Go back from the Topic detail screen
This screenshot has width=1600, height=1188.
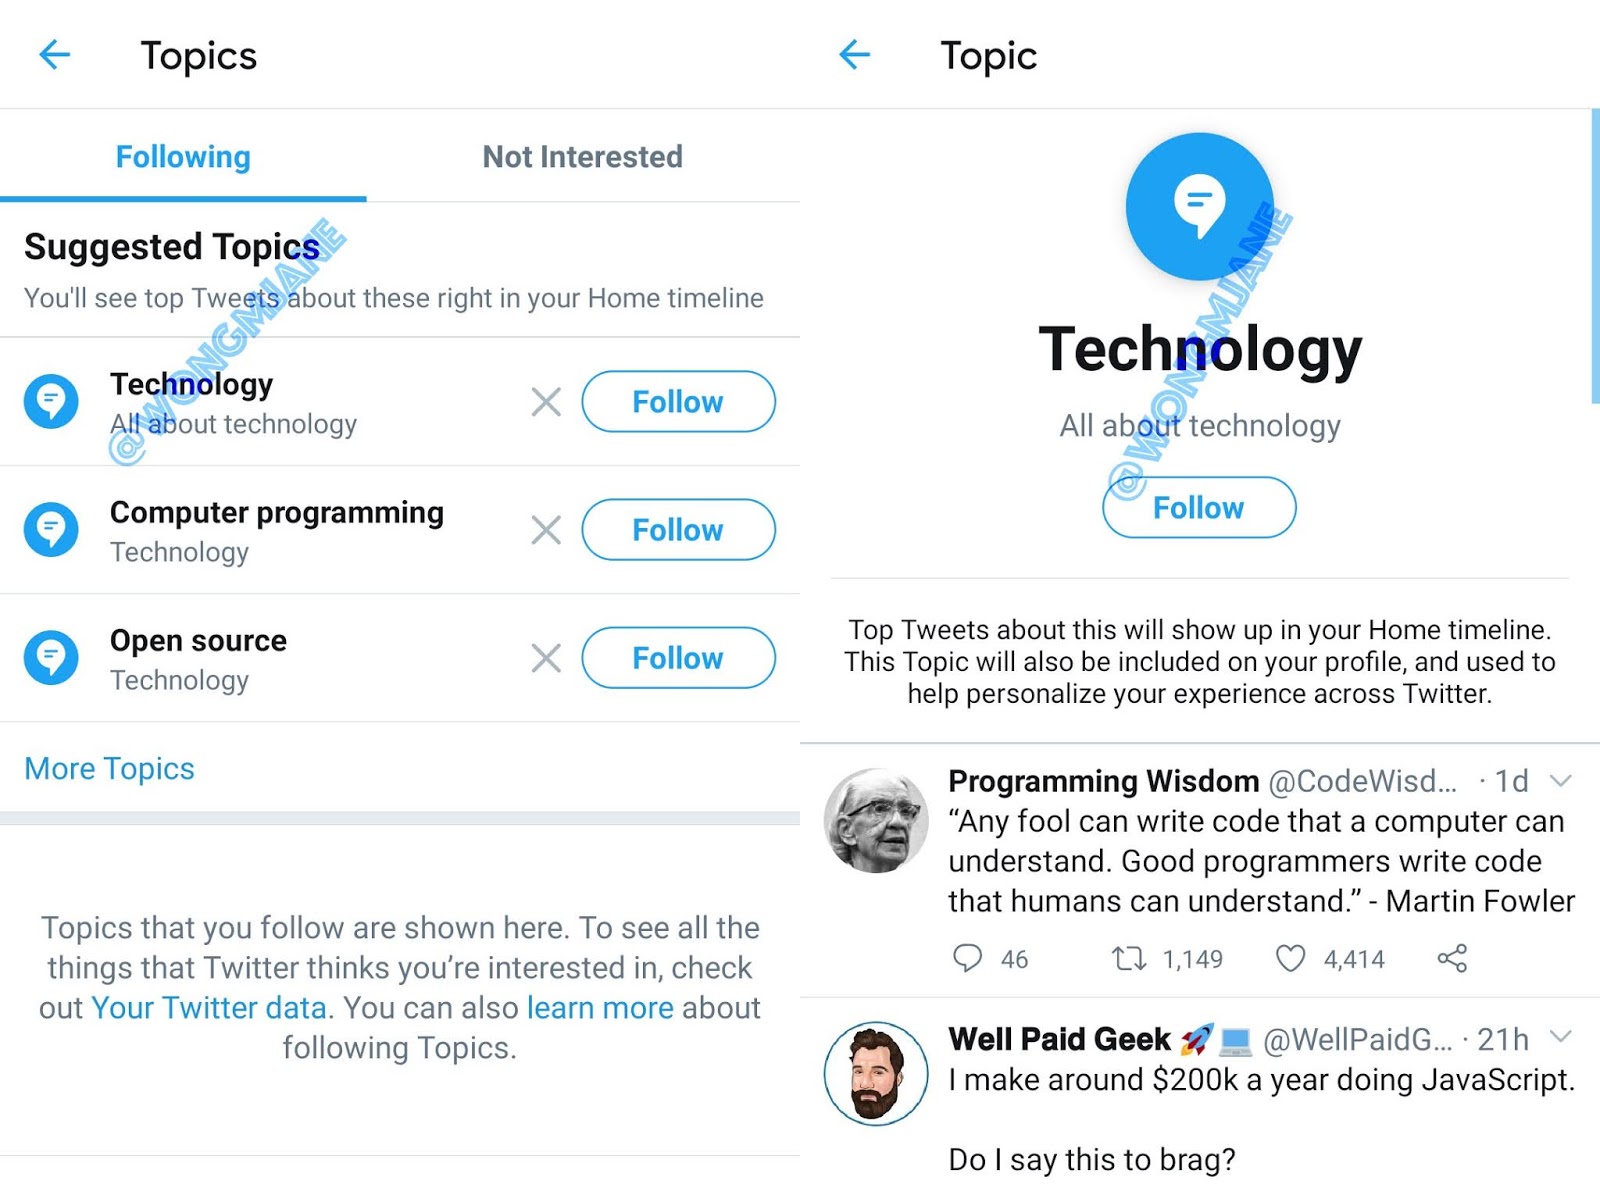tap(855, 55)
